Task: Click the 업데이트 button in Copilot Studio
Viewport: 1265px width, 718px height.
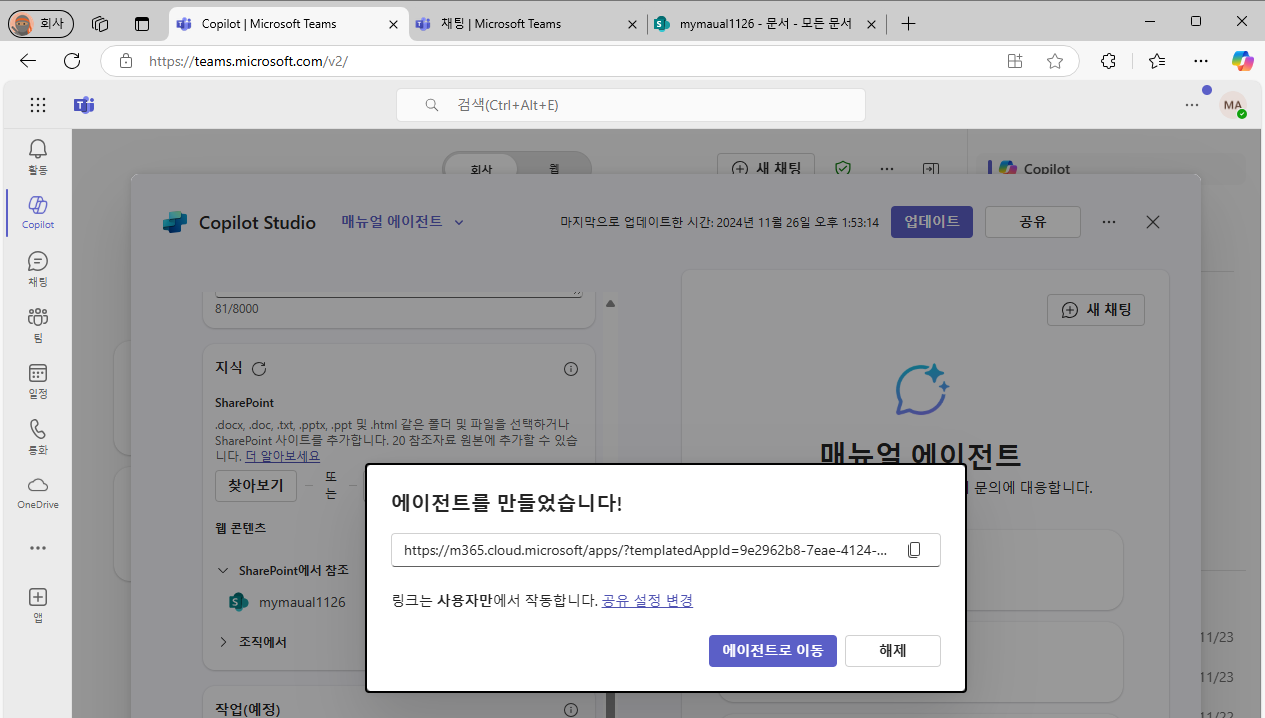Action: [x=932, y=222]
